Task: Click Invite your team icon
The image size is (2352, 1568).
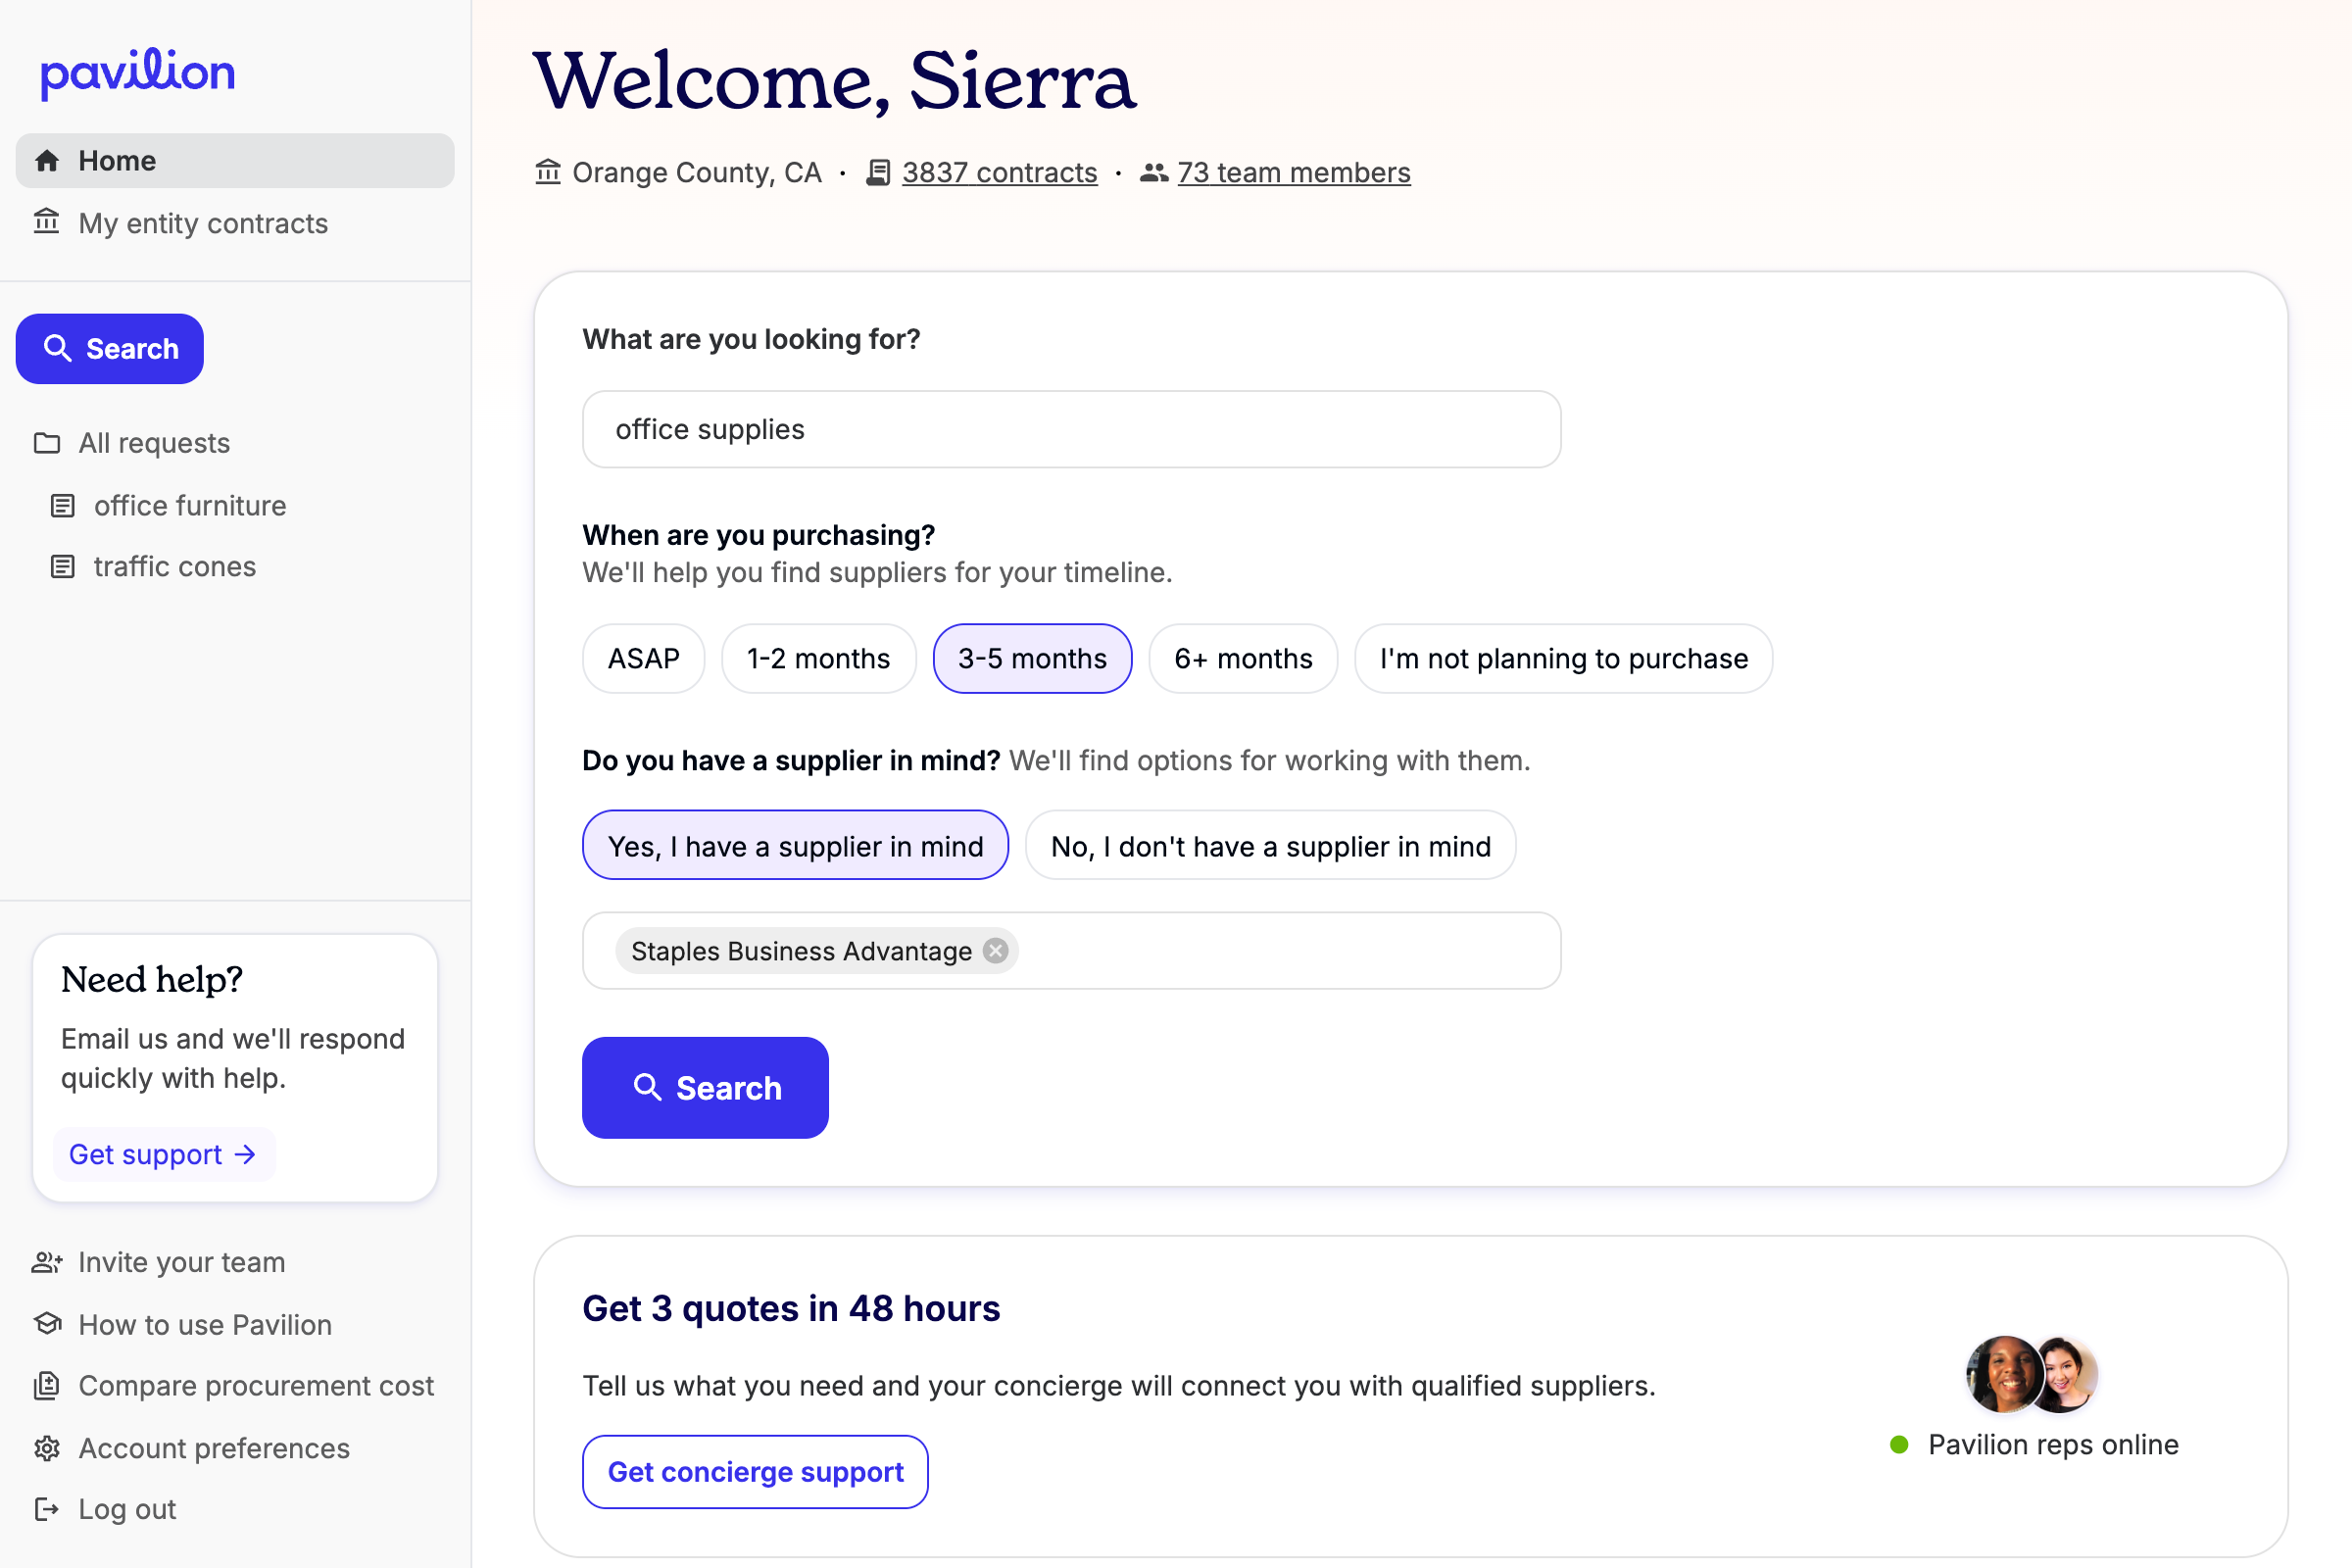Action: [46, 1262]
